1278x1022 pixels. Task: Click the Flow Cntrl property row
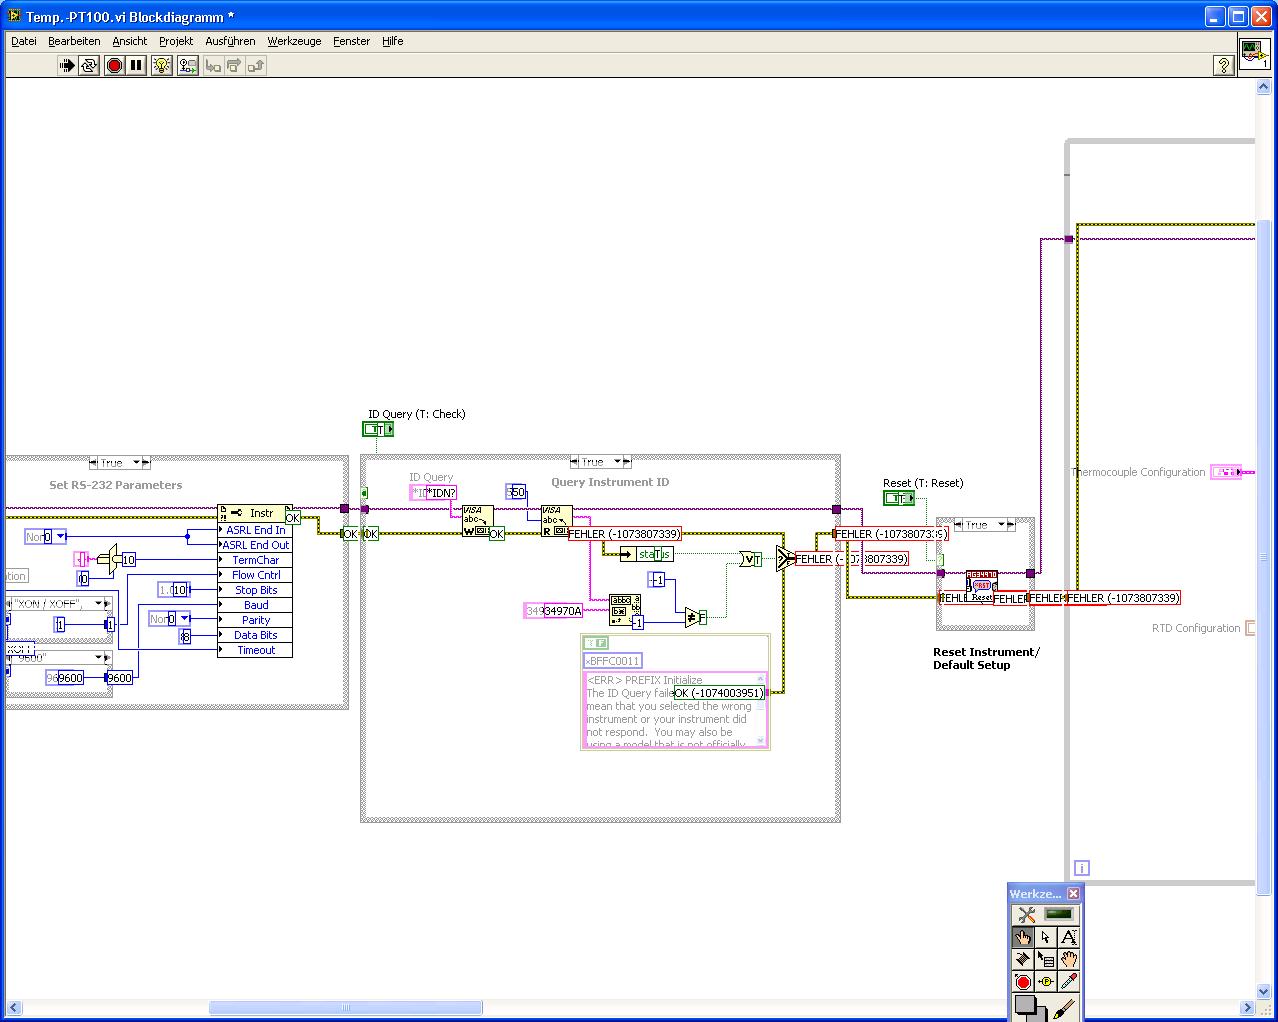click(x=255, y=575)
